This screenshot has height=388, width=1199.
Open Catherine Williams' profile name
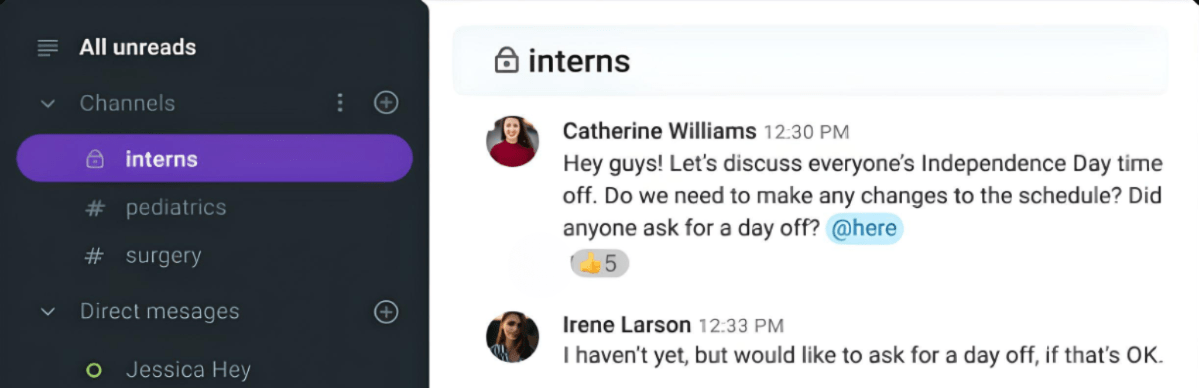pyautogui.click(x=659, y=131)
